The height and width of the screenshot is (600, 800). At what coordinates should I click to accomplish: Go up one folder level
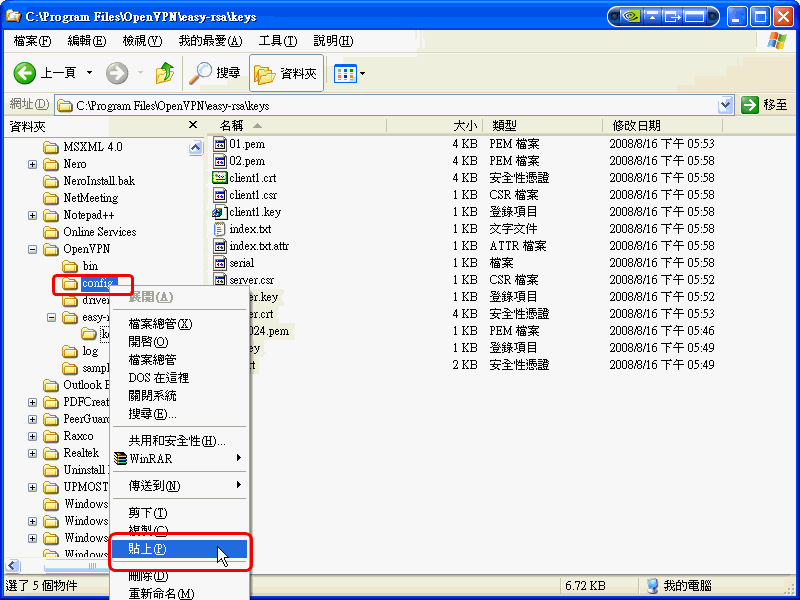[x=164, y=73]
